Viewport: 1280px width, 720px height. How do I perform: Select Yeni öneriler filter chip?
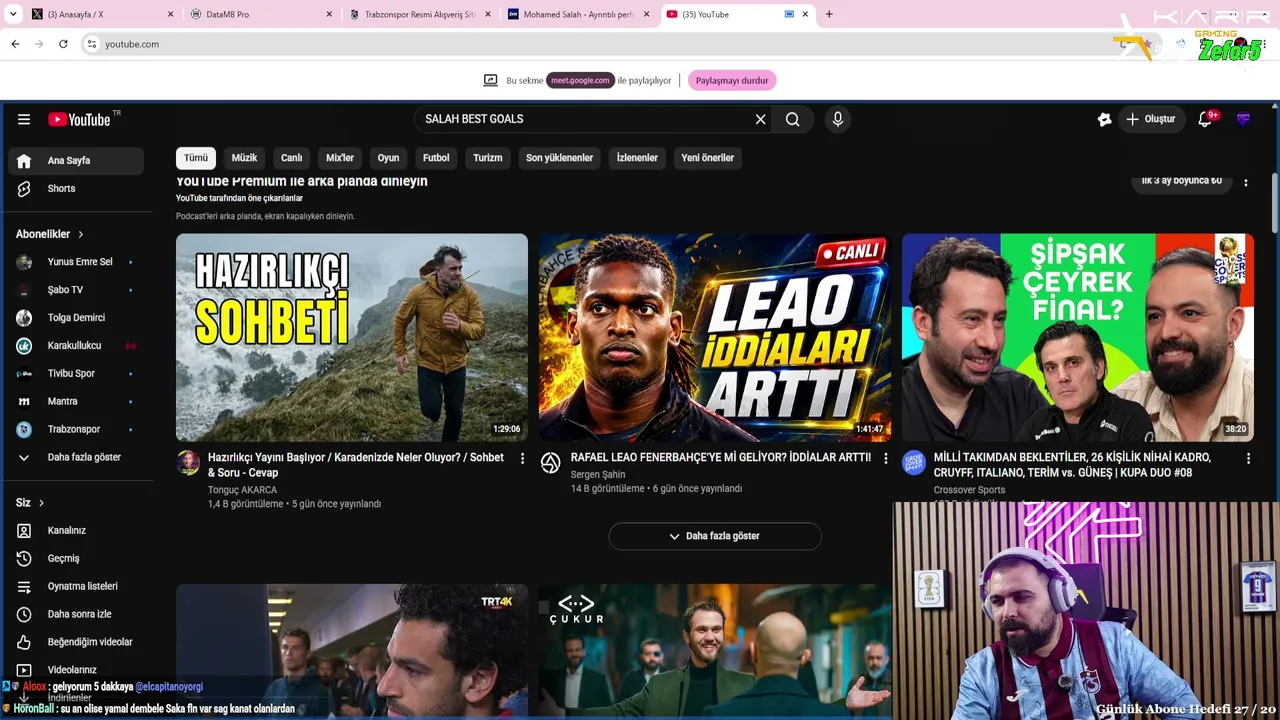pos(708,158)
